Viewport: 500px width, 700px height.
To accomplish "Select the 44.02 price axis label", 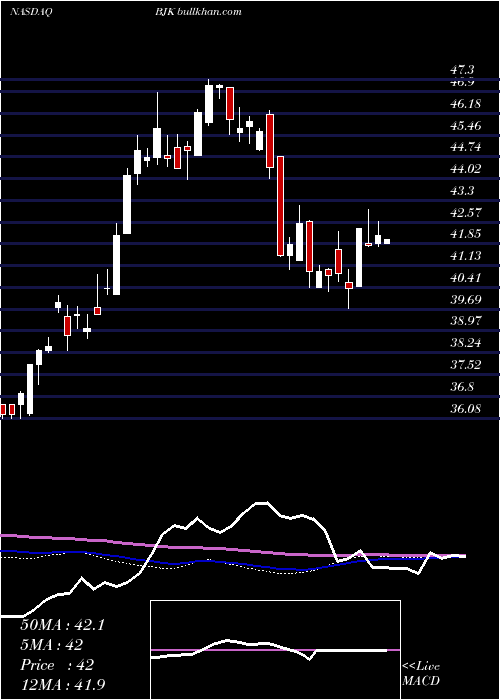I will (x=465, y=169).
